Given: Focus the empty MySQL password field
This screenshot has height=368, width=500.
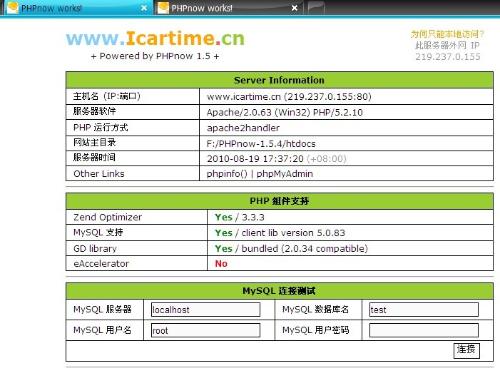Looking at the screenshot, I should pos(424,330).
